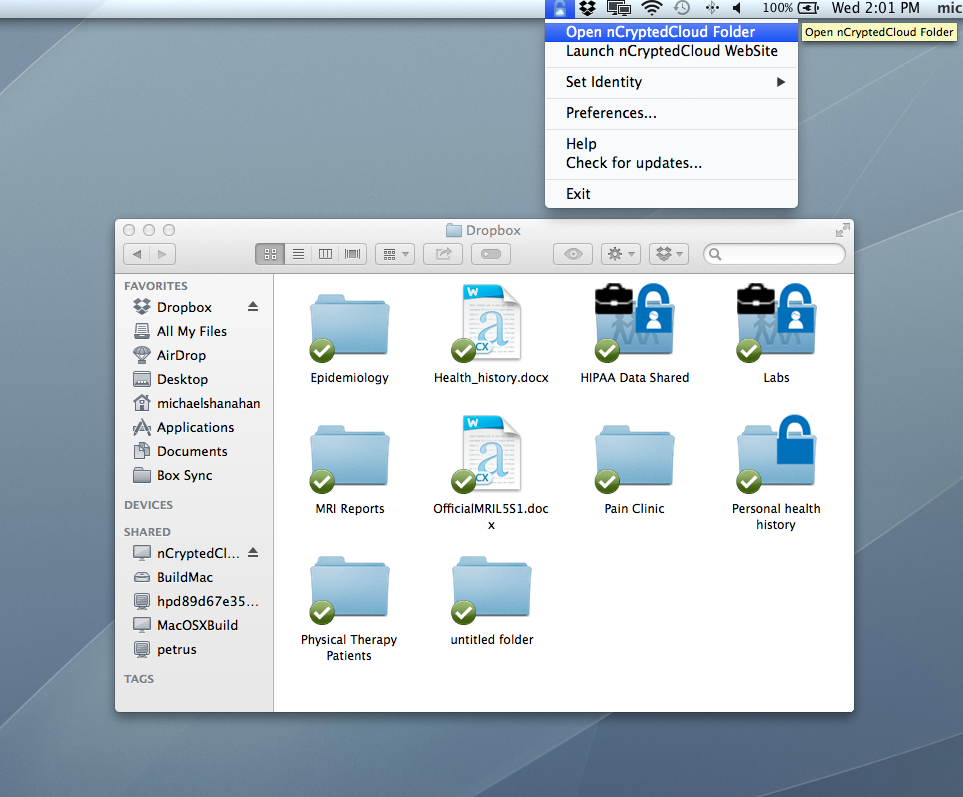Click the Finder search field
Image resolution: width=963 pixels, height=797 pixels.
[774, 254]
